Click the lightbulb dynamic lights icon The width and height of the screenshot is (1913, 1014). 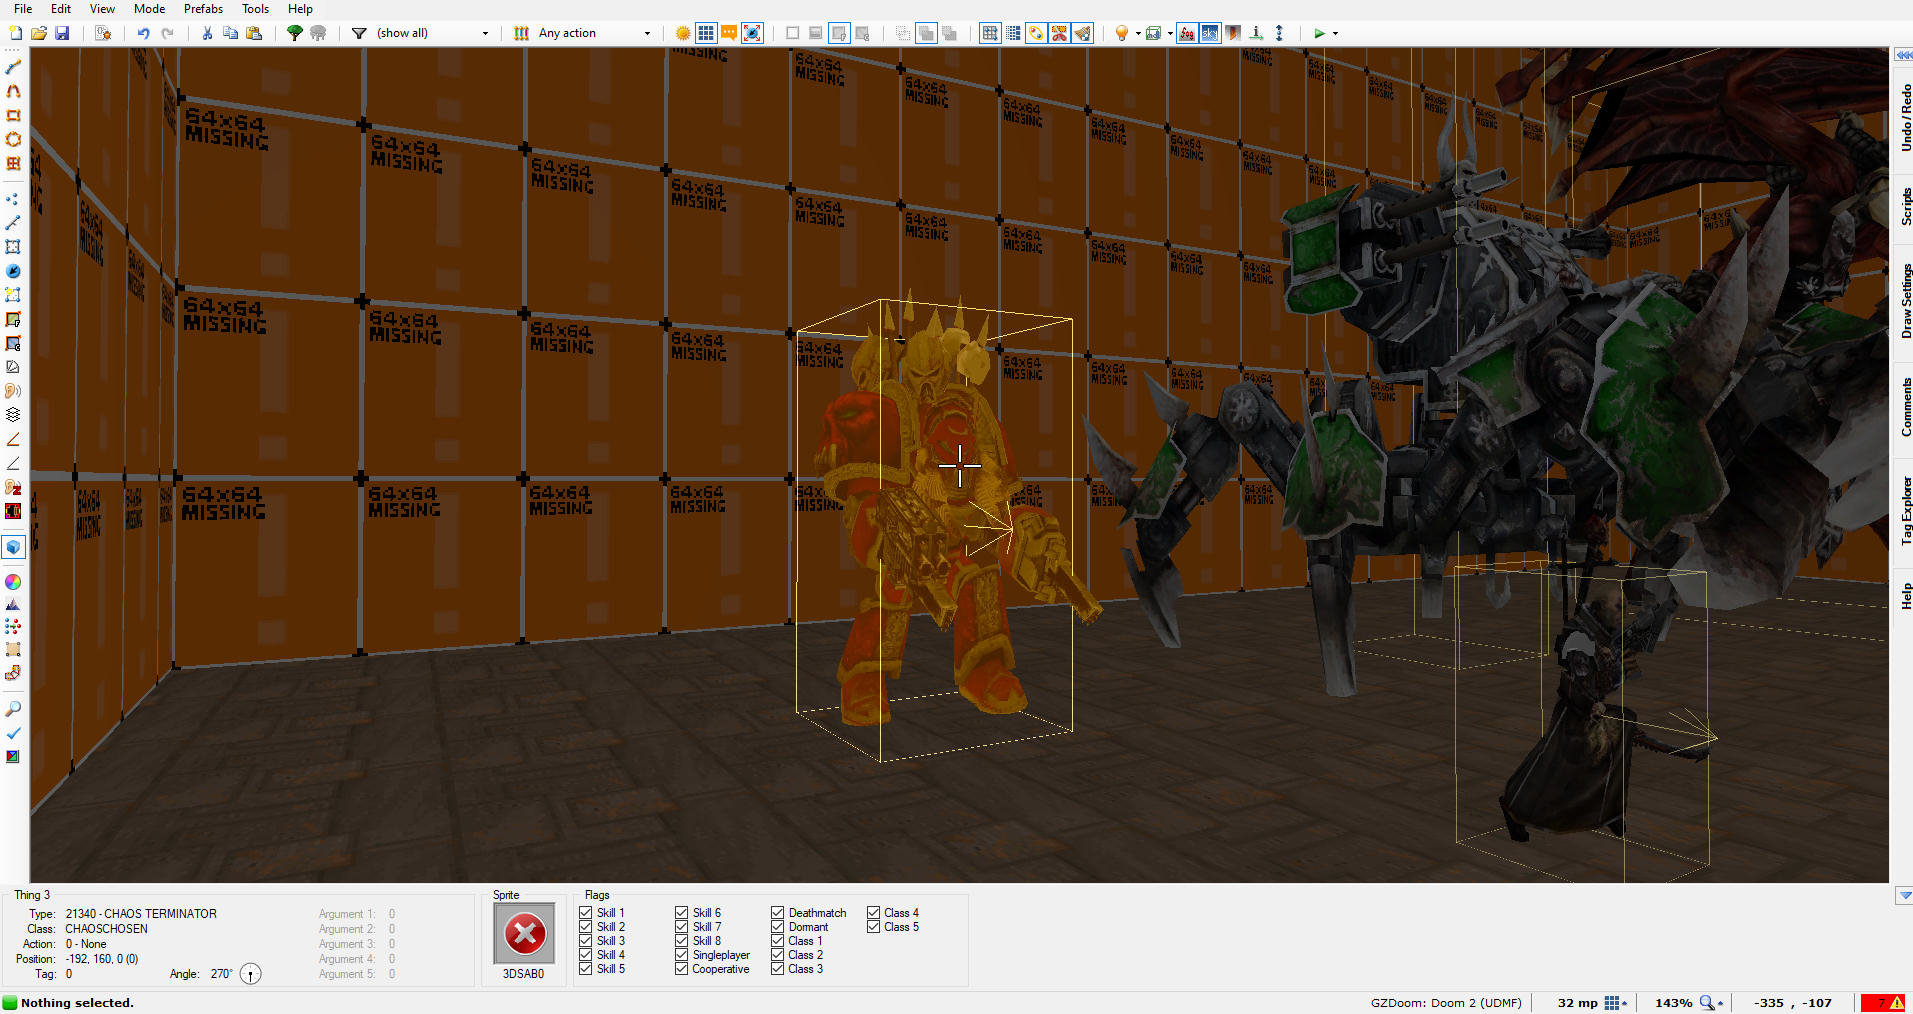click(x=1122, y=33)
